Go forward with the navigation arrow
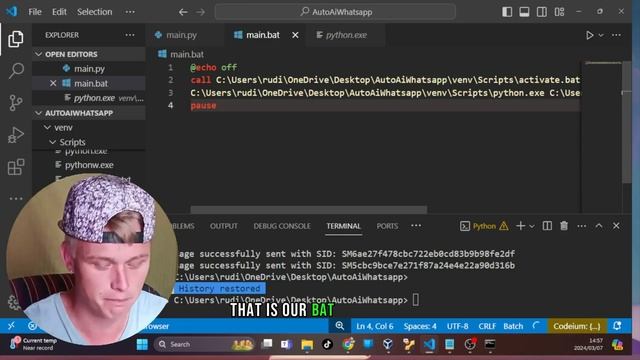Screen dimensions: 640x360 point(200,12)
